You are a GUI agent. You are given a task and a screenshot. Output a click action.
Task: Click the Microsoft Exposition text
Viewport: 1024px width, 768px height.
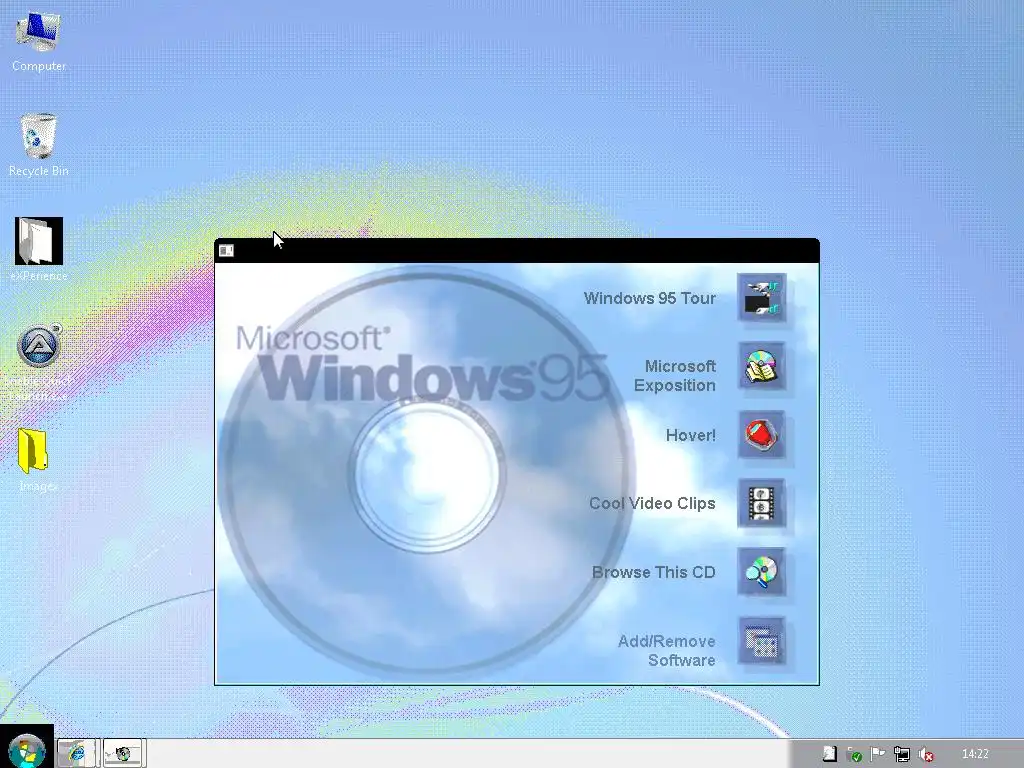coord(675,376)
